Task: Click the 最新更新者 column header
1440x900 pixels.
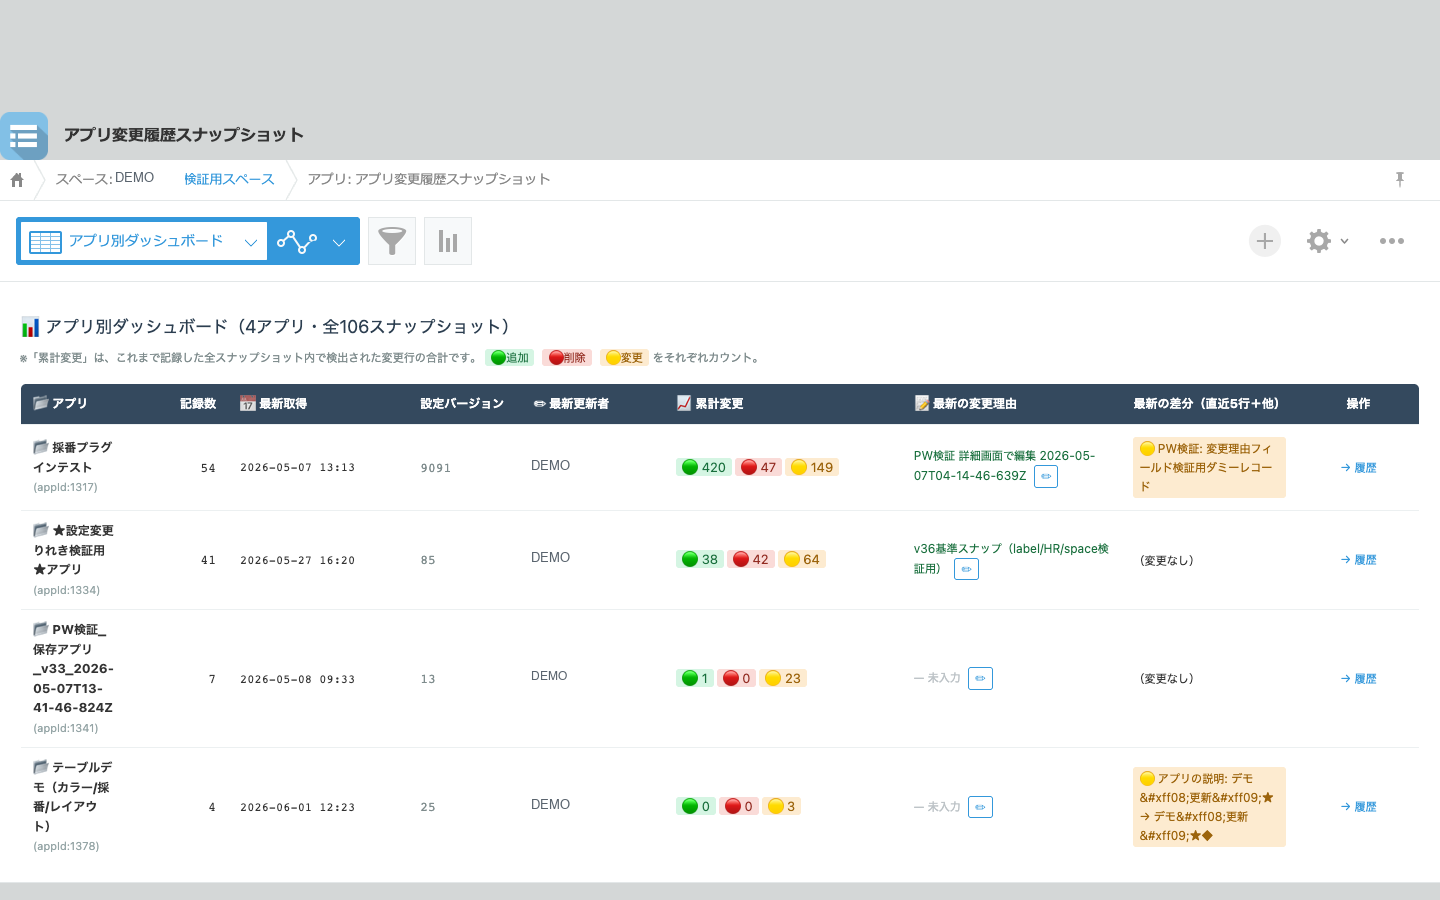Action: 571,404
